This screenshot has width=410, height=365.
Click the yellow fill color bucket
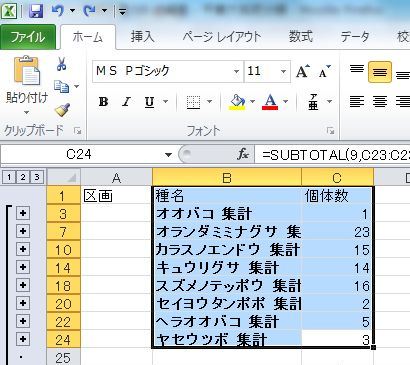[237, 102]
